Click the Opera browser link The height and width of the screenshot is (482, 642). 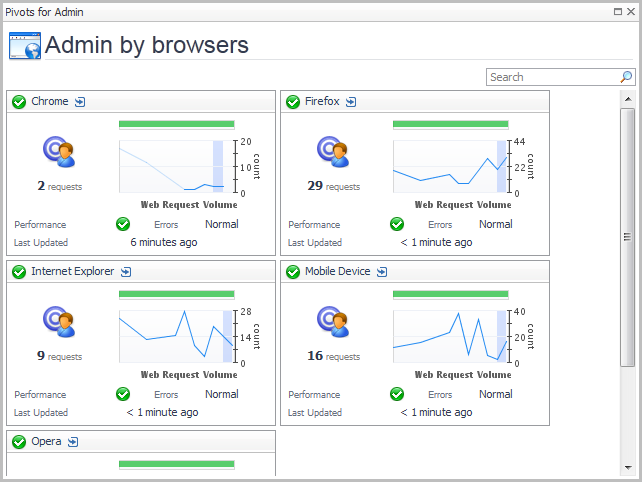[x=46, y=442]
